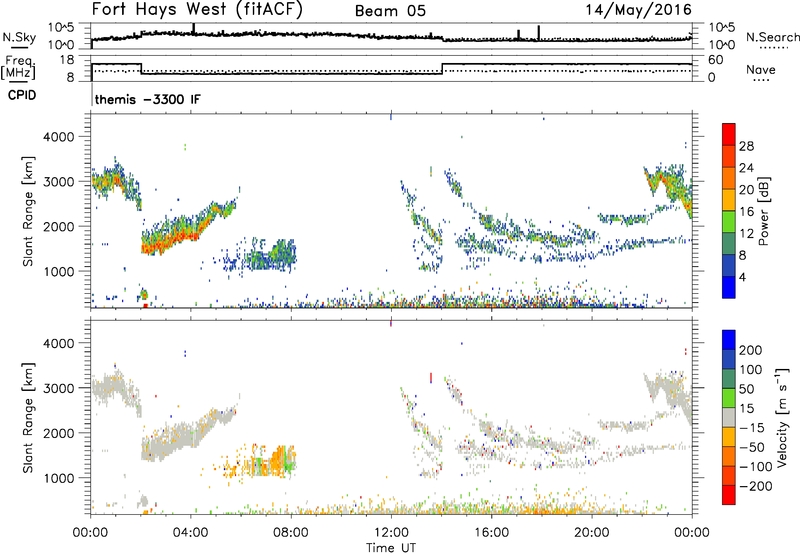Click the orange velocity patch near 07:30
Image resolution: width=800 pixels, height=554 pixels.
point(280,460)
